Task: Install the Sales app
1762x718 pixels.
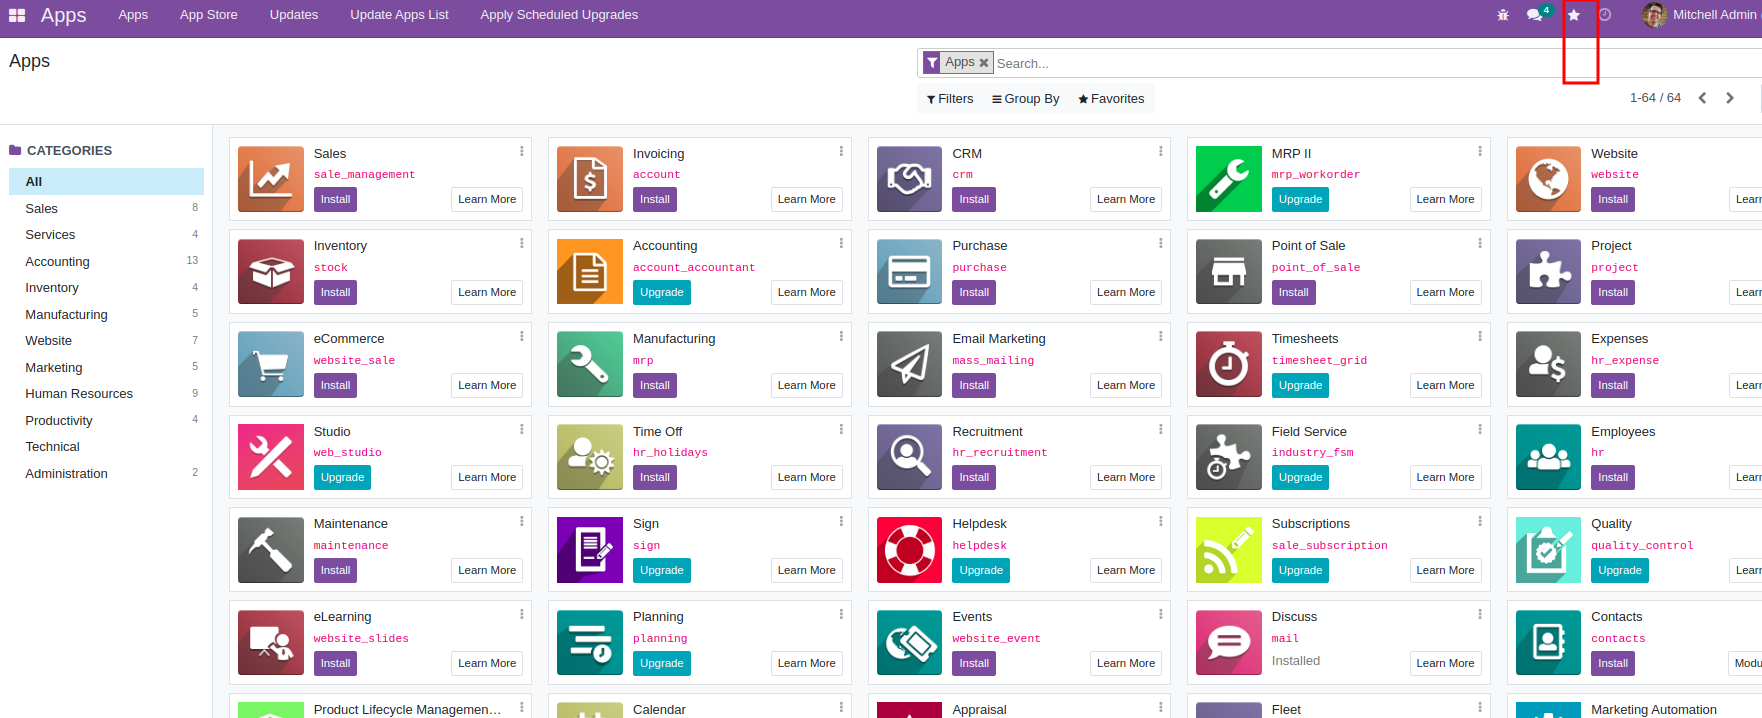Action: (335, 199)
